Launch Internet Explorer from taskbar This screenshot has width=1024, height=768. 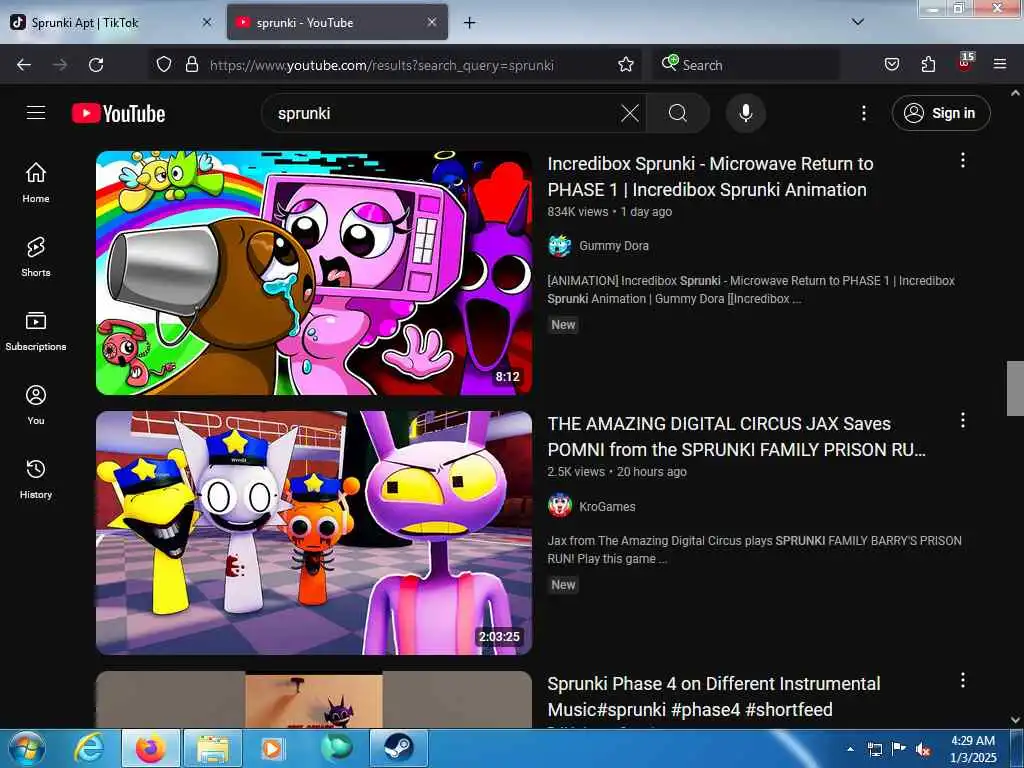pos(88,748)
